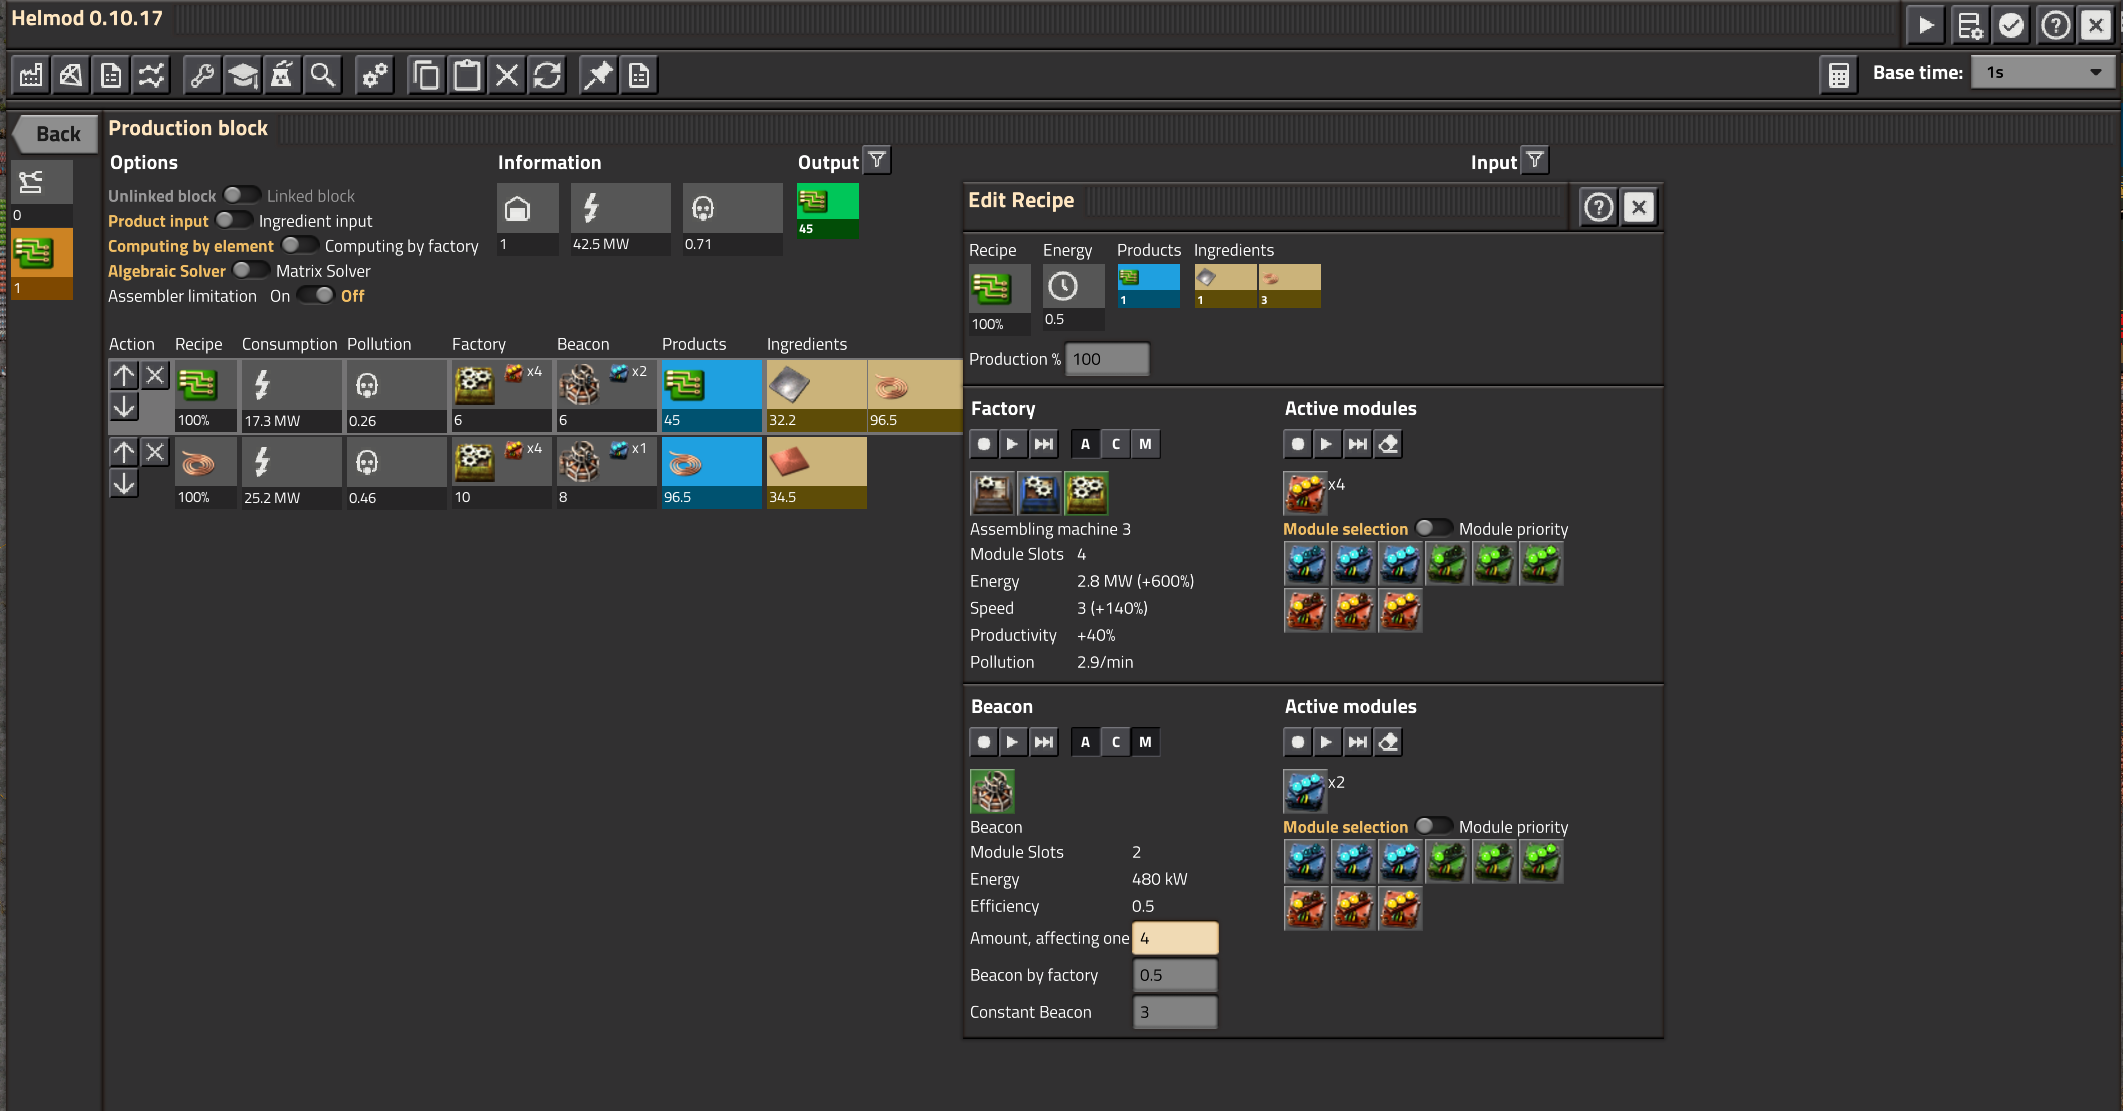The width and height of the screenshot is (2123, 1111).
Task: Toggle Unlinked block / Linked block switch
Action: point(240,195)
